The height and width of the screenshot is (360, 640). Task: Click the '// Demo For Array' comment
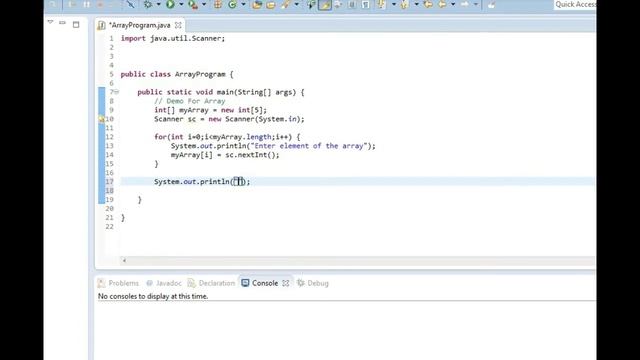pyautogui.click(x=190, y=101)
